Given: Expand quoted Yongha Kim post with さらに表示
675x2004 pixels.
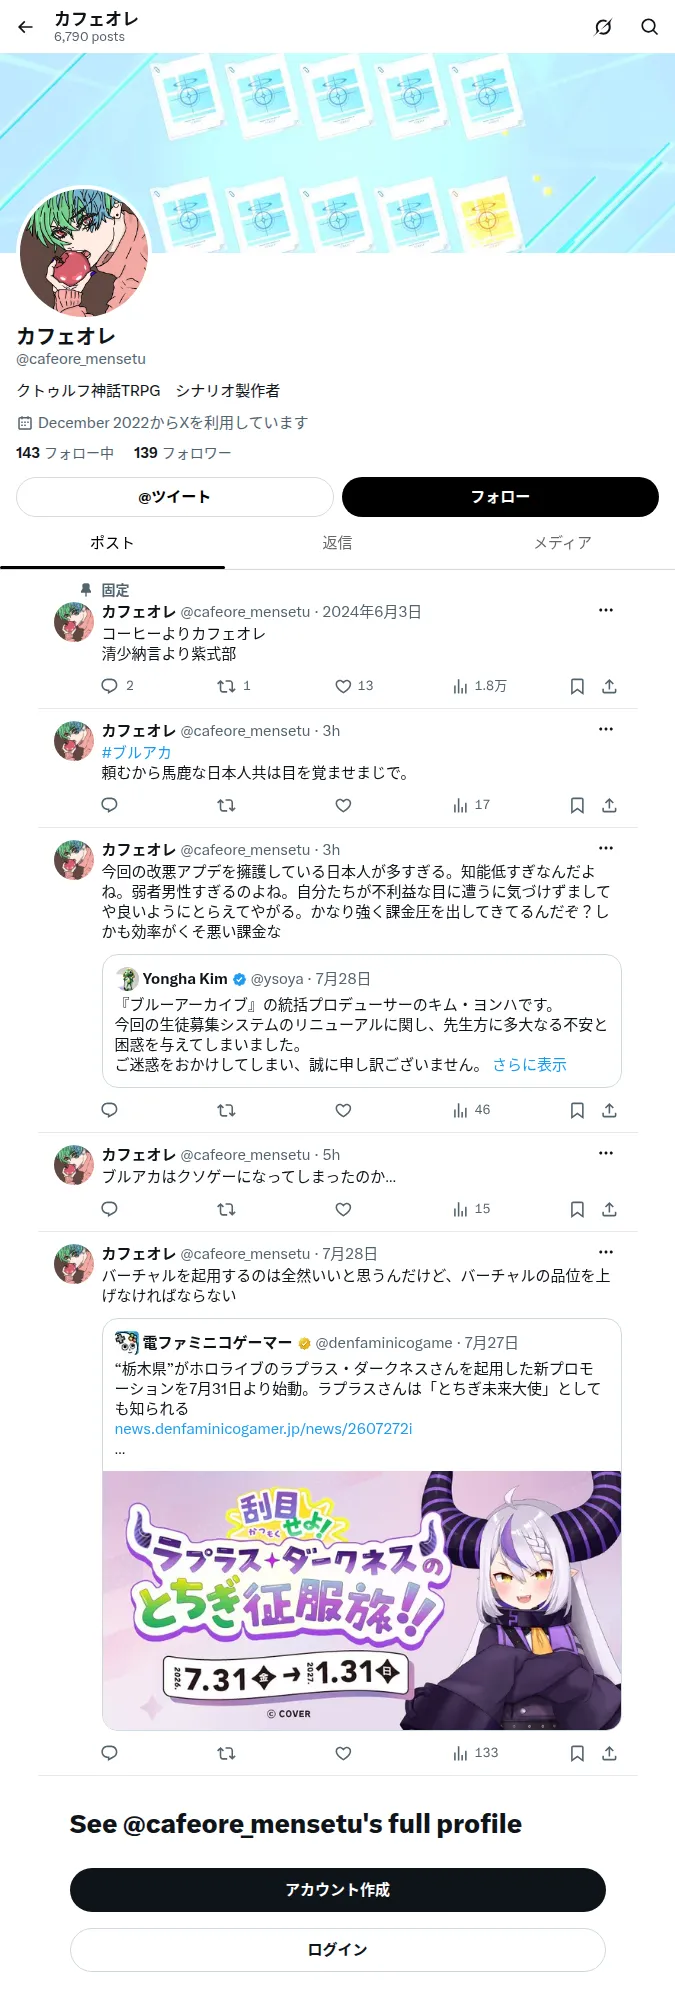Looking at the screenshot, I should (x=529, y=1065).
